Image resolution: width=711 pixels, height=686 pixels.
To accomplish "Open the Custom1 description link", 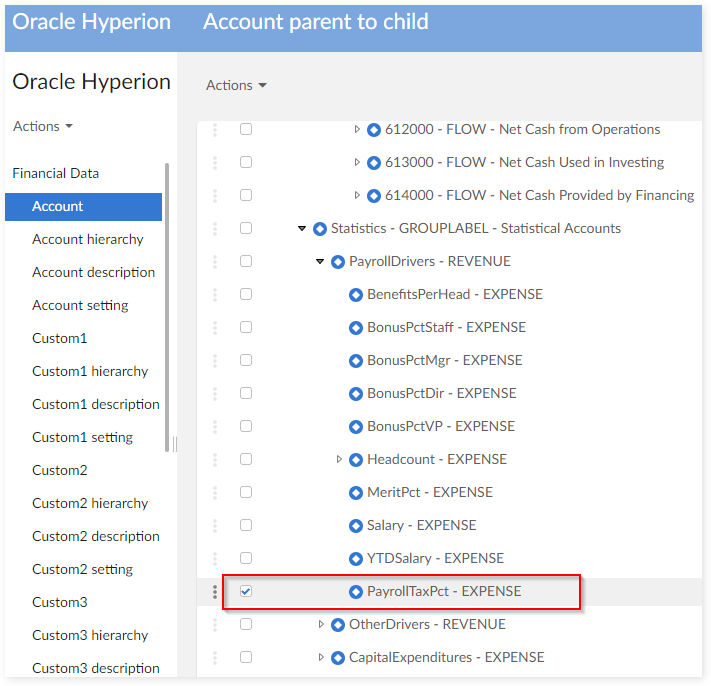I will (96, 405).
